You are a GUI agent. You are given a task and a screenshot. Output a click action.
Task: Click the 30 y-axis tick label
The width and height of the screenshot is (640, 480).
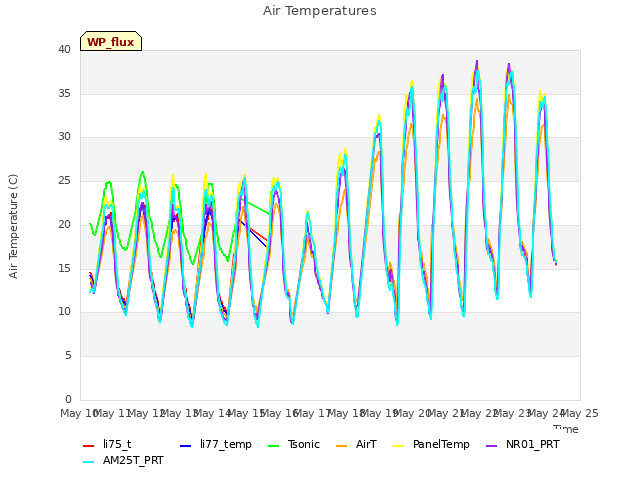click(x=64, y=137)
